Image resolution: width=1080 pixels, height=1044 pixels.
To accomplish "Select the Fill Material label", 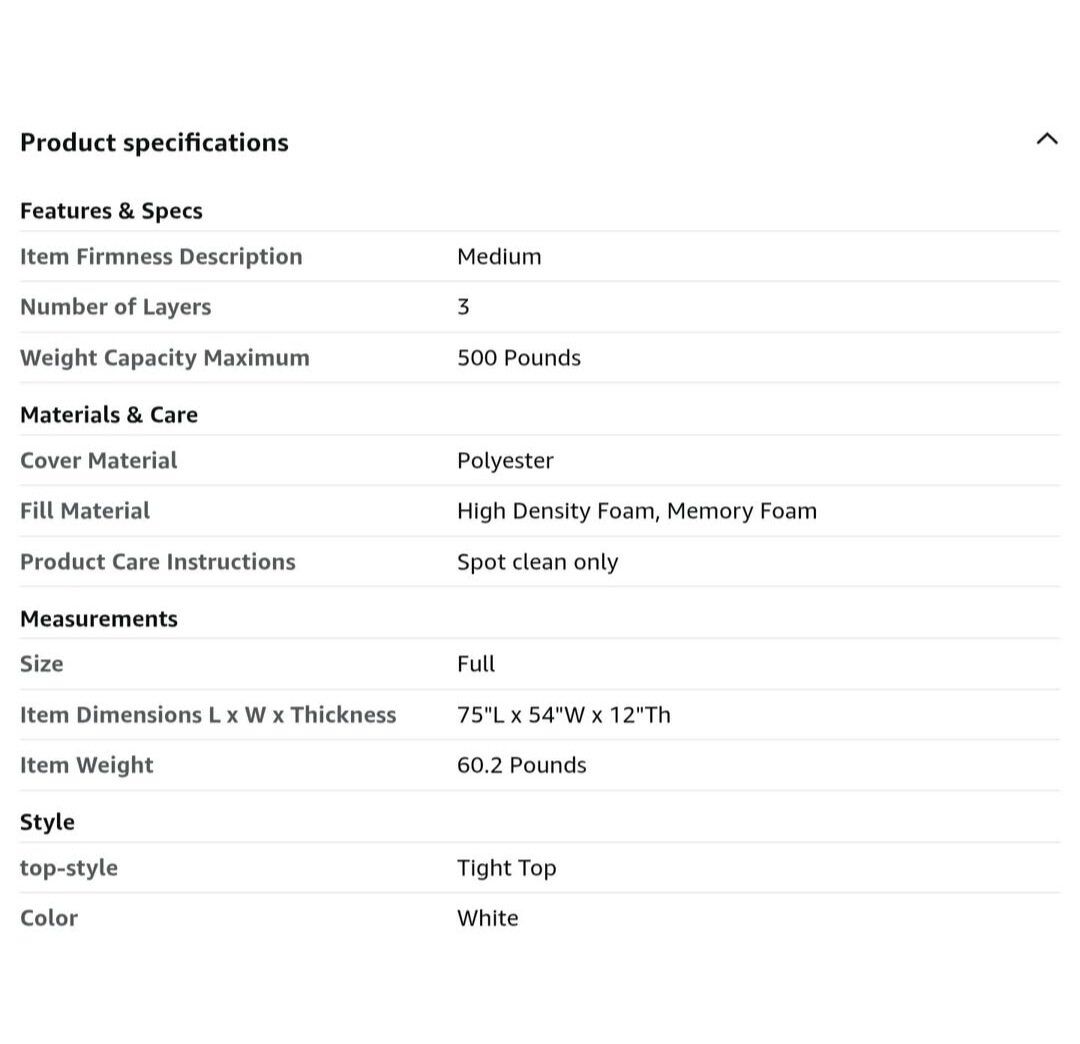I will pos(85,511).
